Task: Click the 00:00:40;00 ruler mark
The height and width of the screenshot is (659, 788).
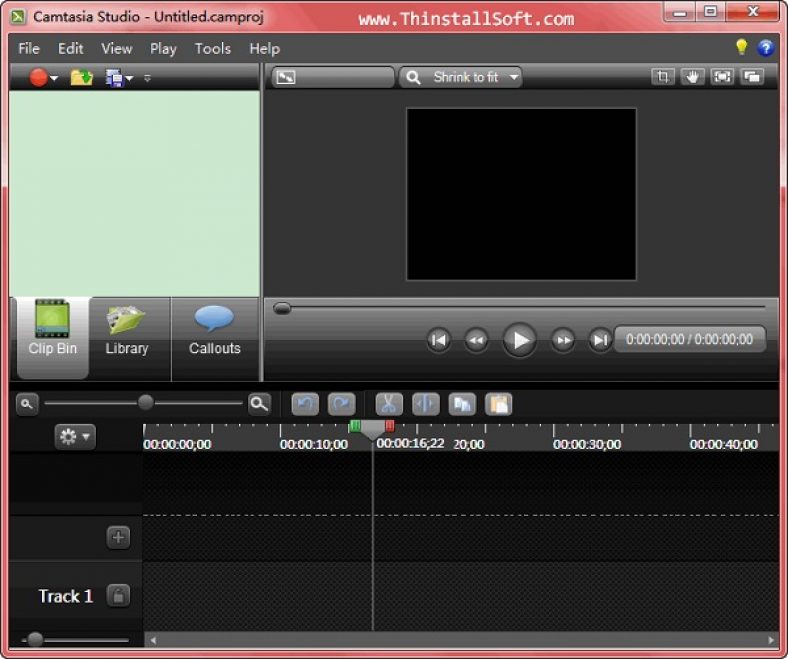Action: [x=724, y=444]
